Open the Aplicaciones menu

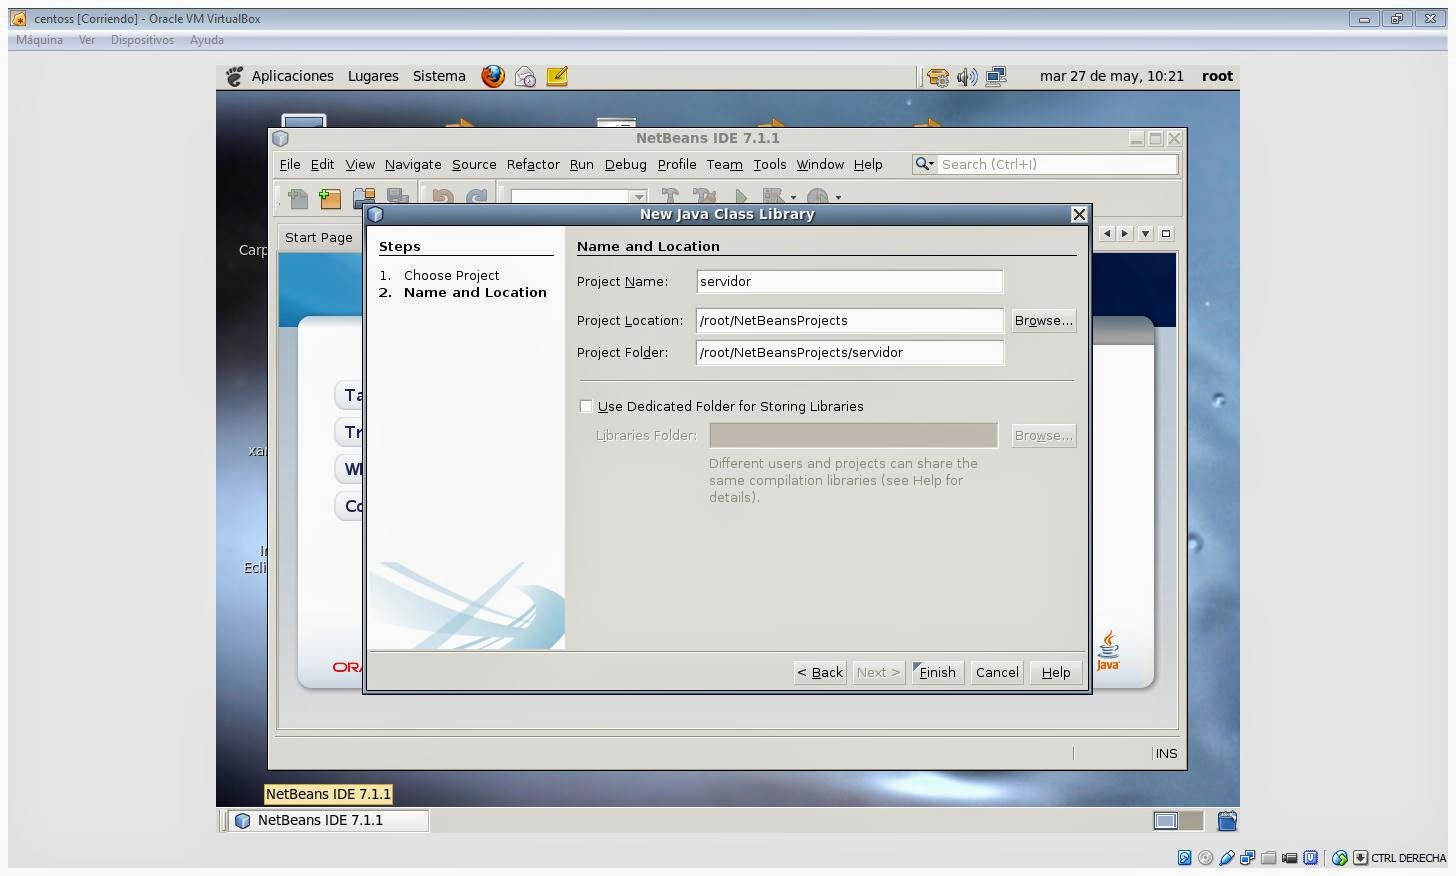[292, 76]
